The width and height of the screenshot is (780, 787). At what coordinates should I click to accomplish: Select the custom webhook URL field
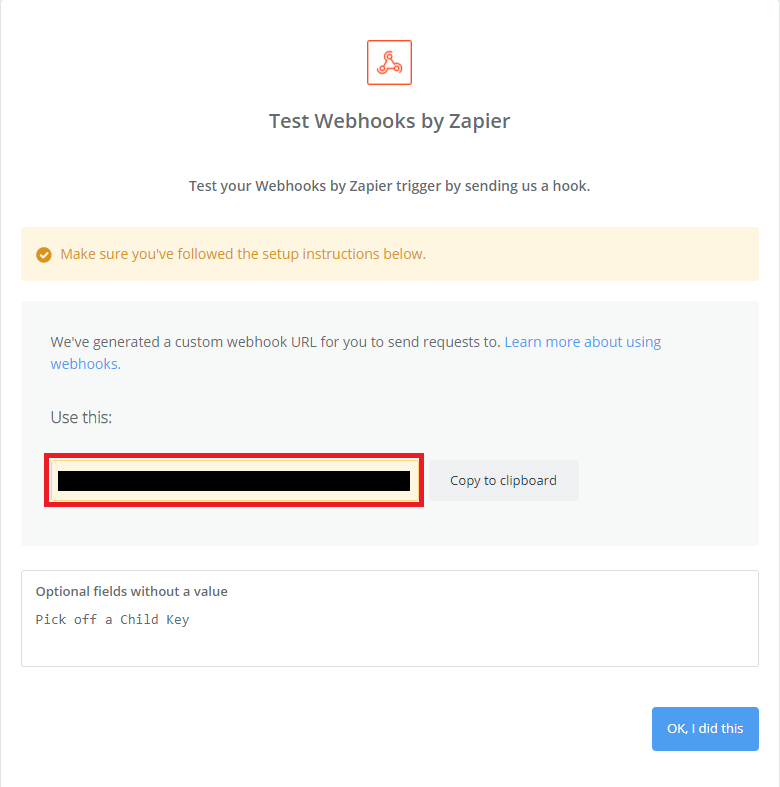coord(234,481)
